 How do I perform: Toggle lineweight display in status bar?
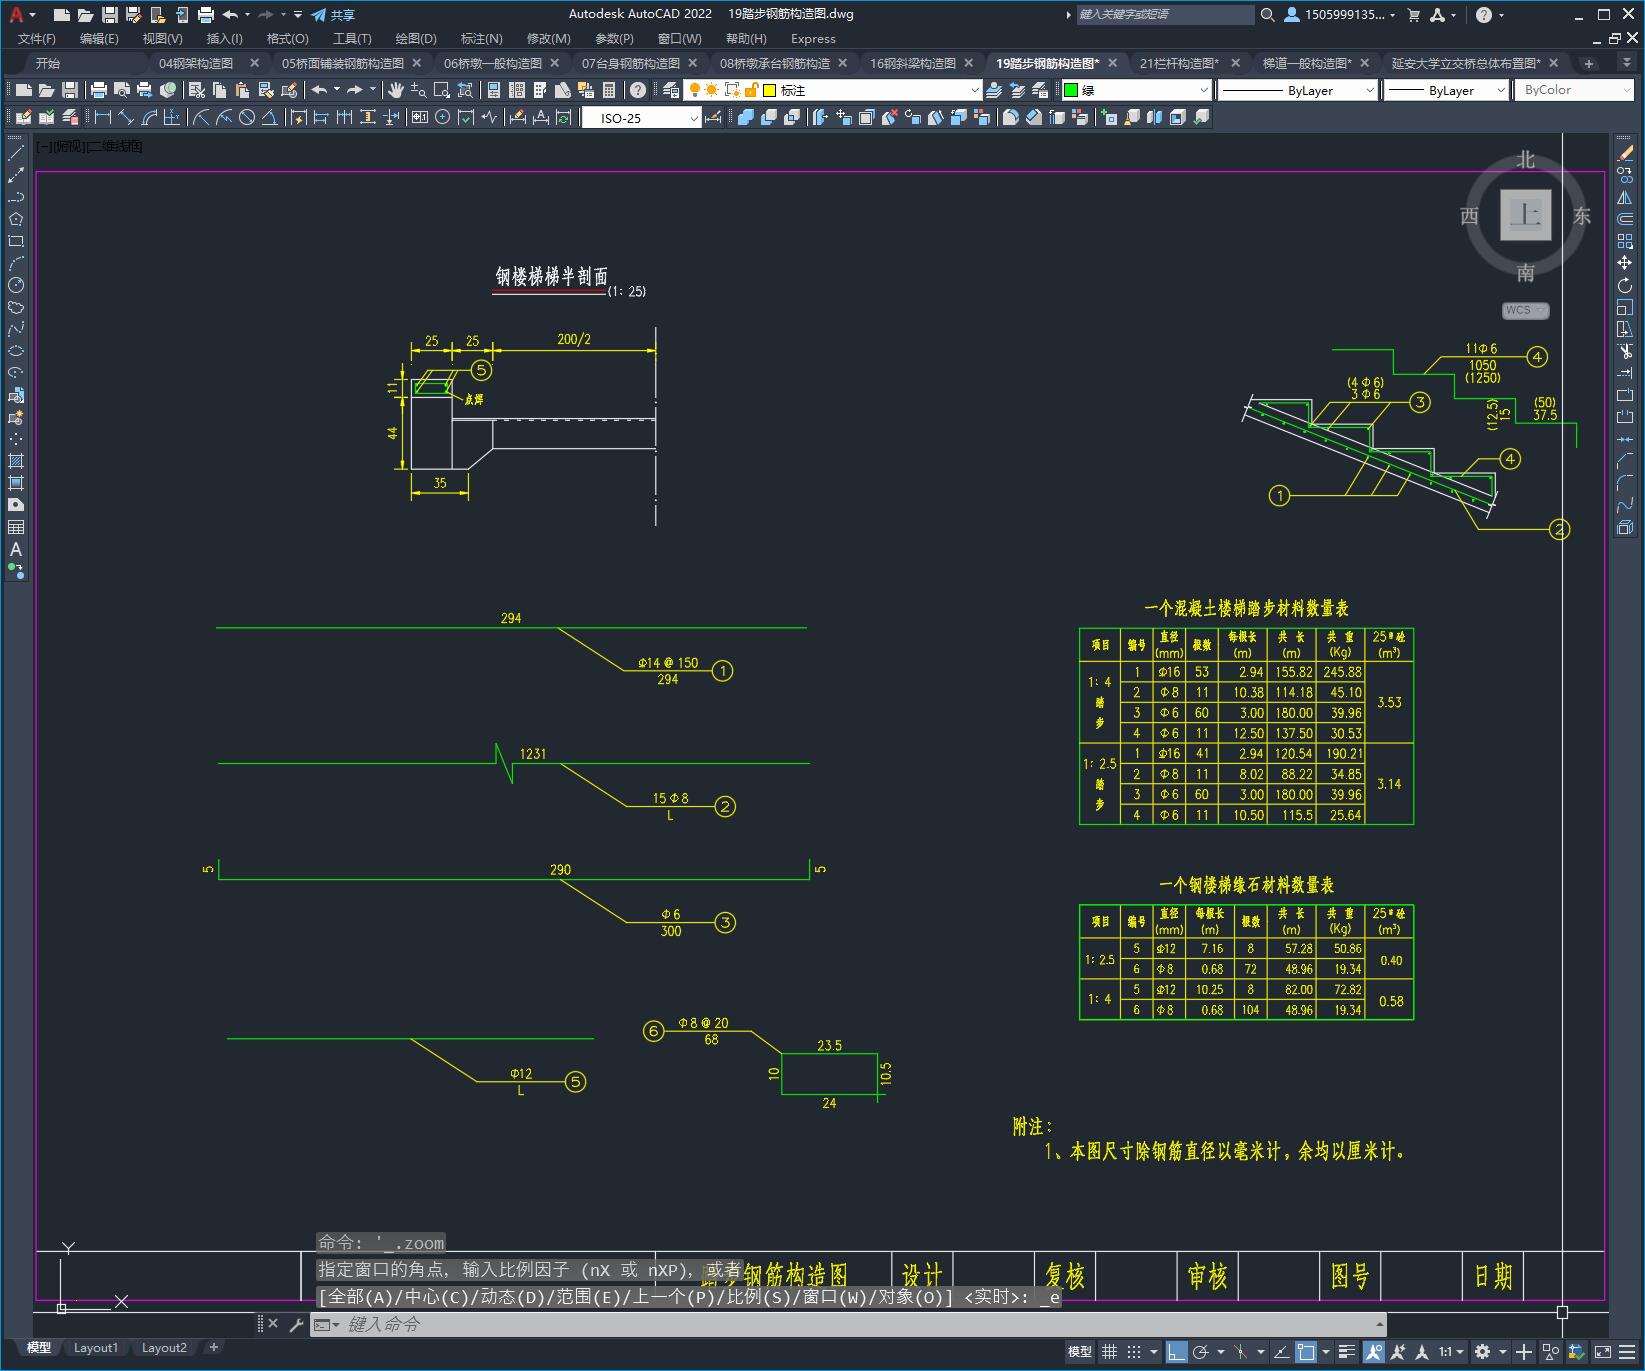pos(1347,1352)
